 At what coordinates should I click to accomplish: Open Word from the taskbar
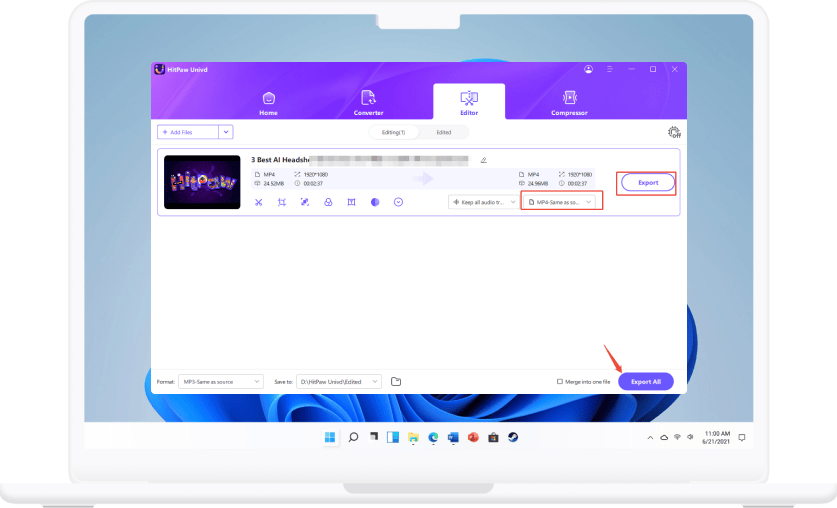pos(453,438)
